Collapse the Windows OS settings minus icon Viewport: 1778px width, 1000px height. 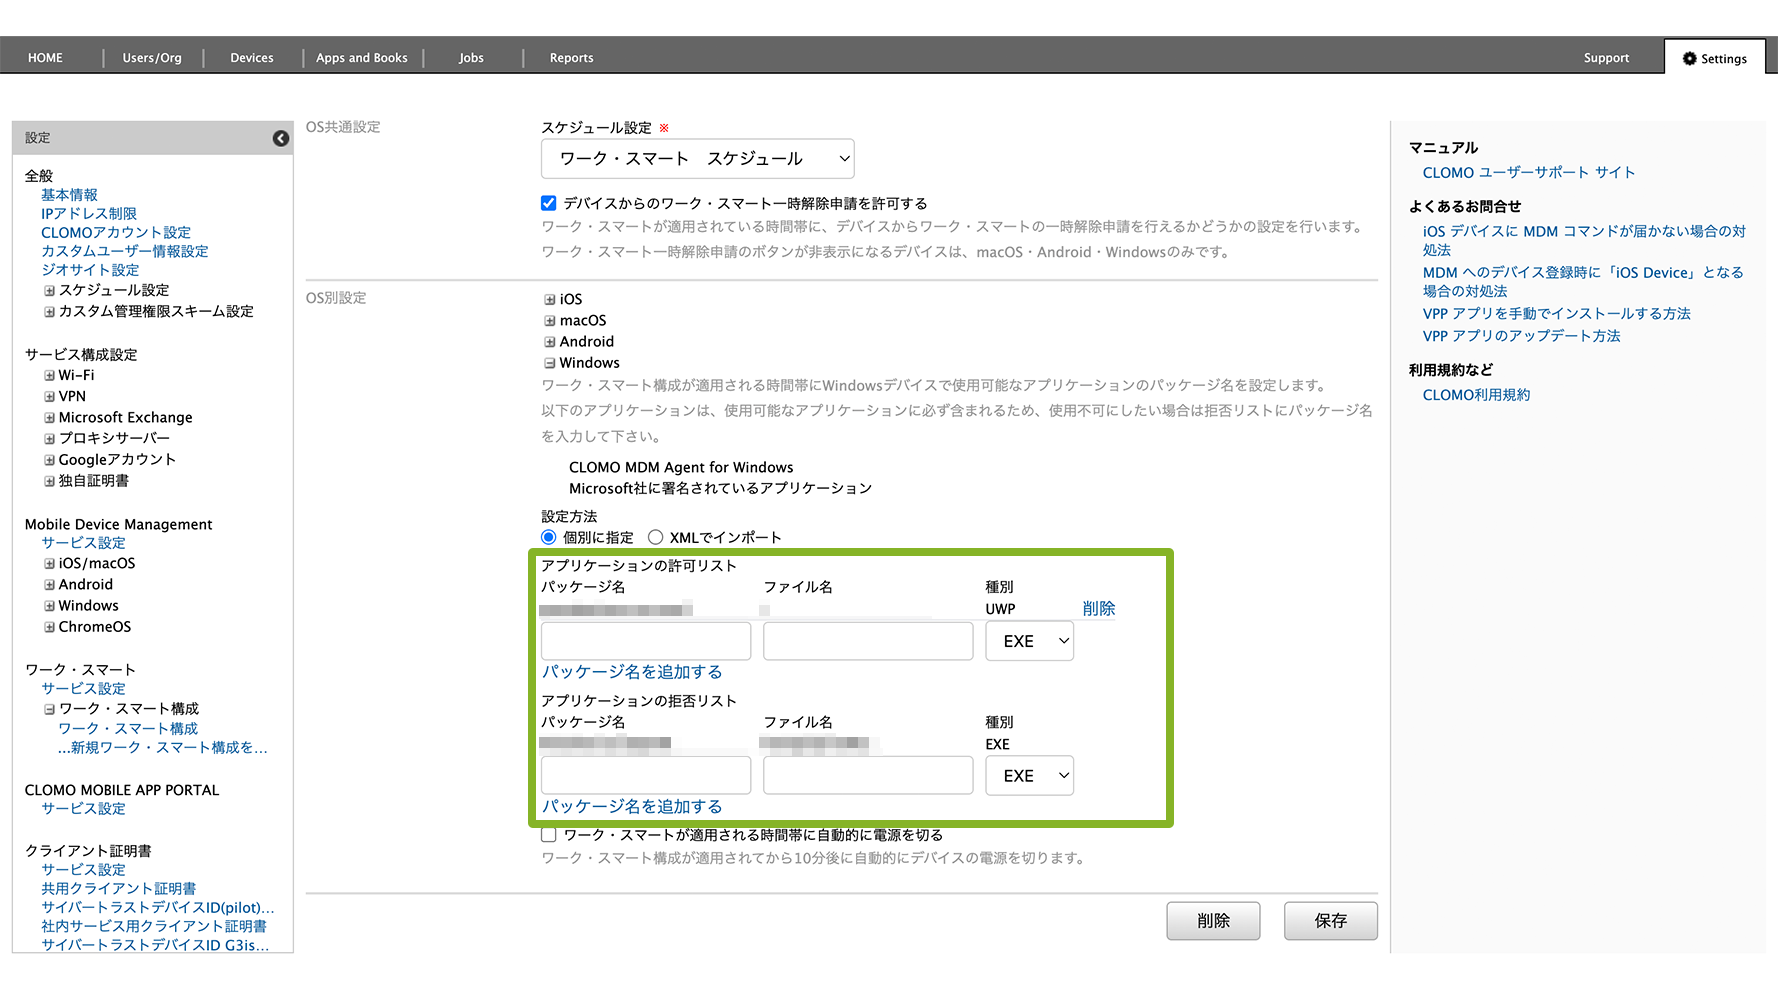(x=549, y=363)
